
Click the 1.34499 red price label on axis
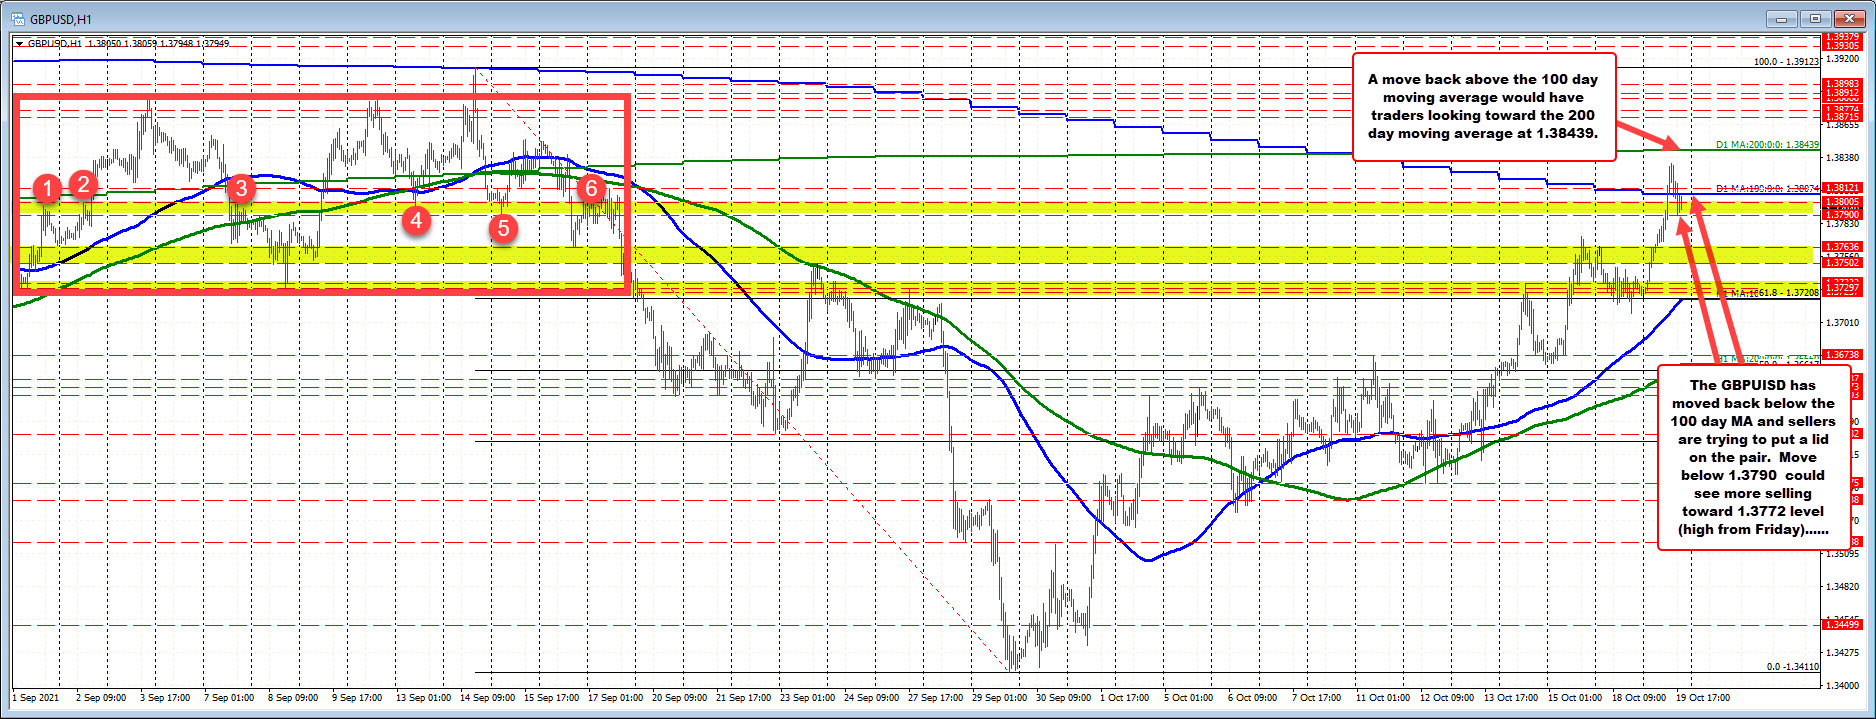(1842, 625)
